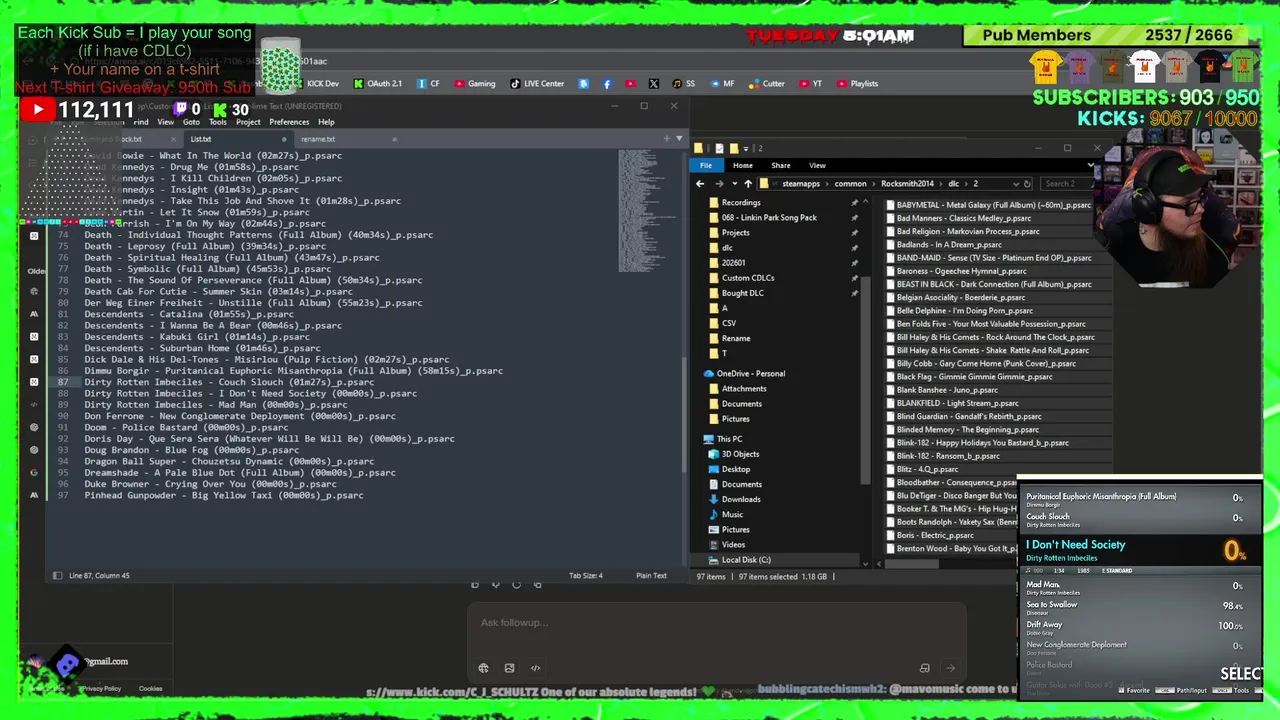Open the Cutter bookmark

[767, 84]
